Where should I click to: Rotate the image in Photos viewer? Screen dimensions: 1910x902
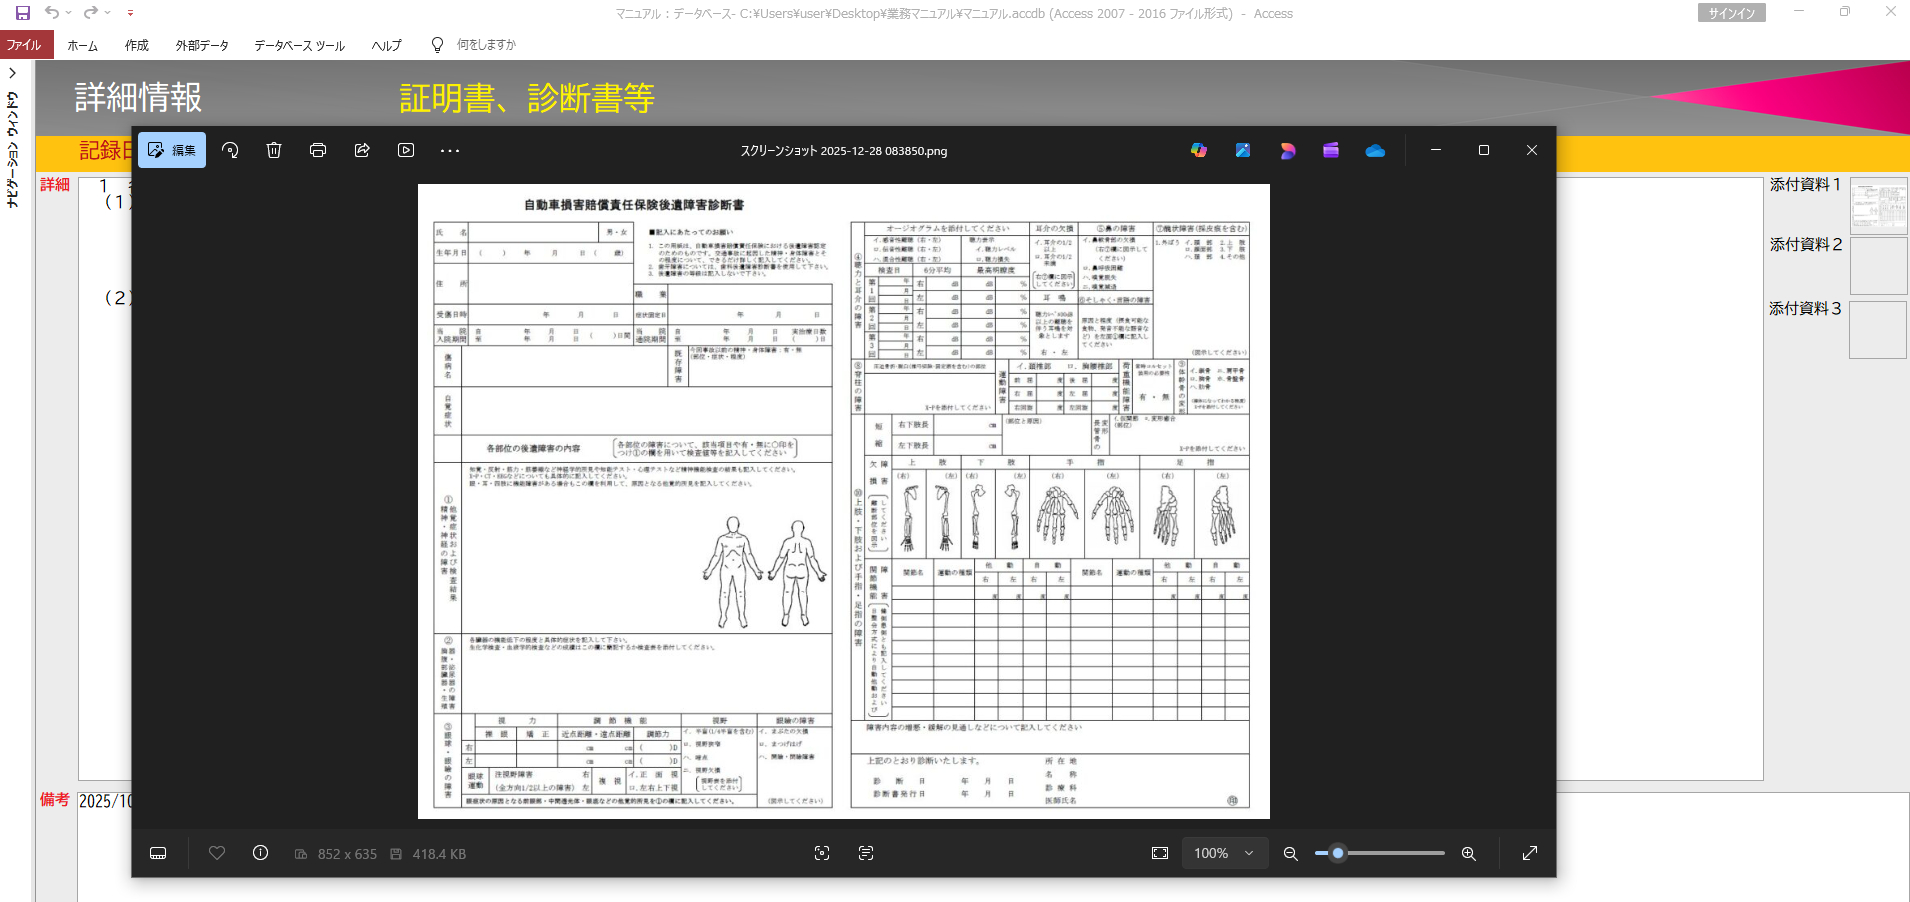tap(230, 150)
